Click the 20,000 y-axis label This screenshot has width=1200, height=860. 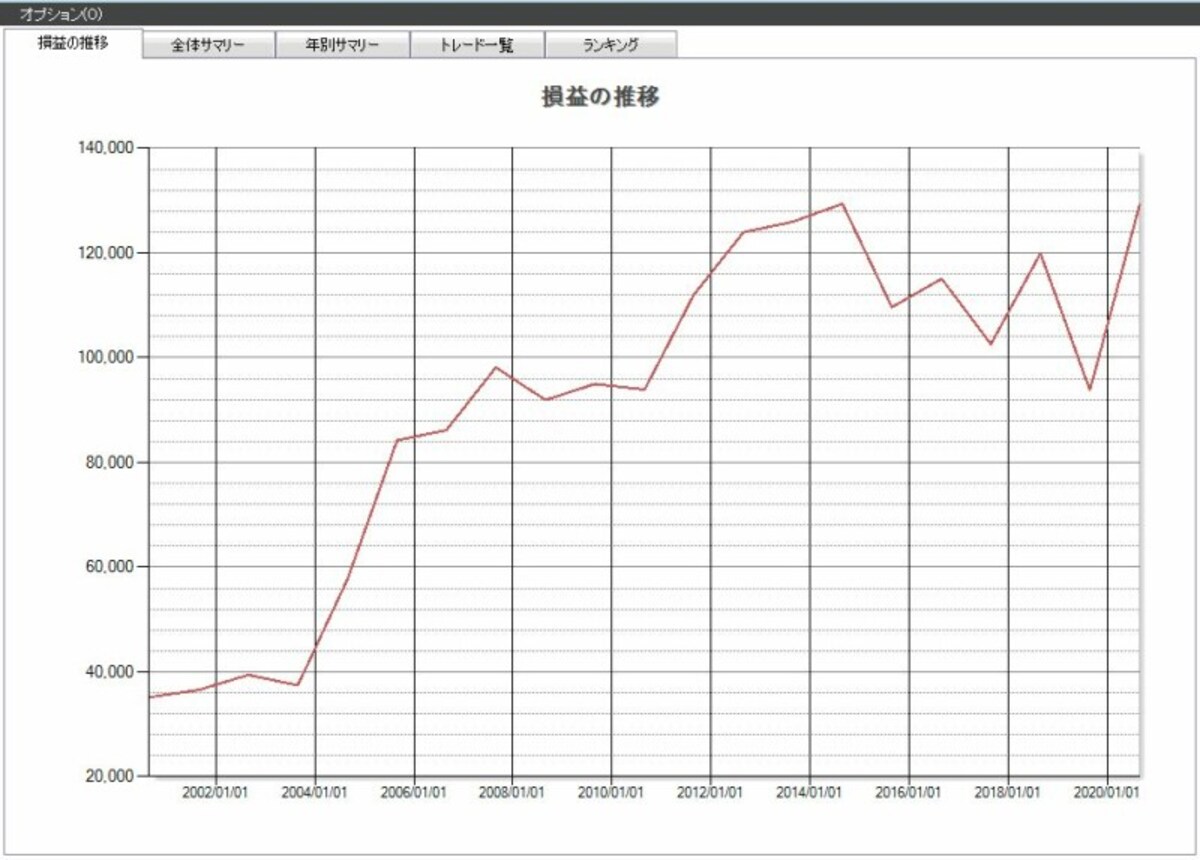[x=109, y=776]
